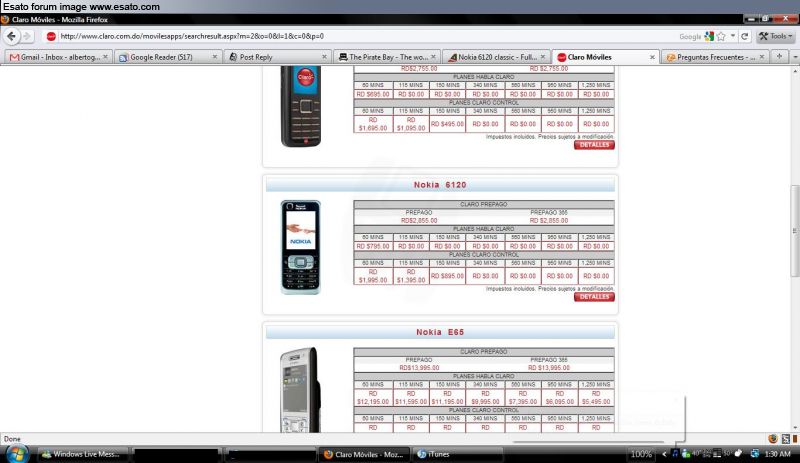
Task: Open the address bar history dropdown arrow
Action: (x=733, y=36)
